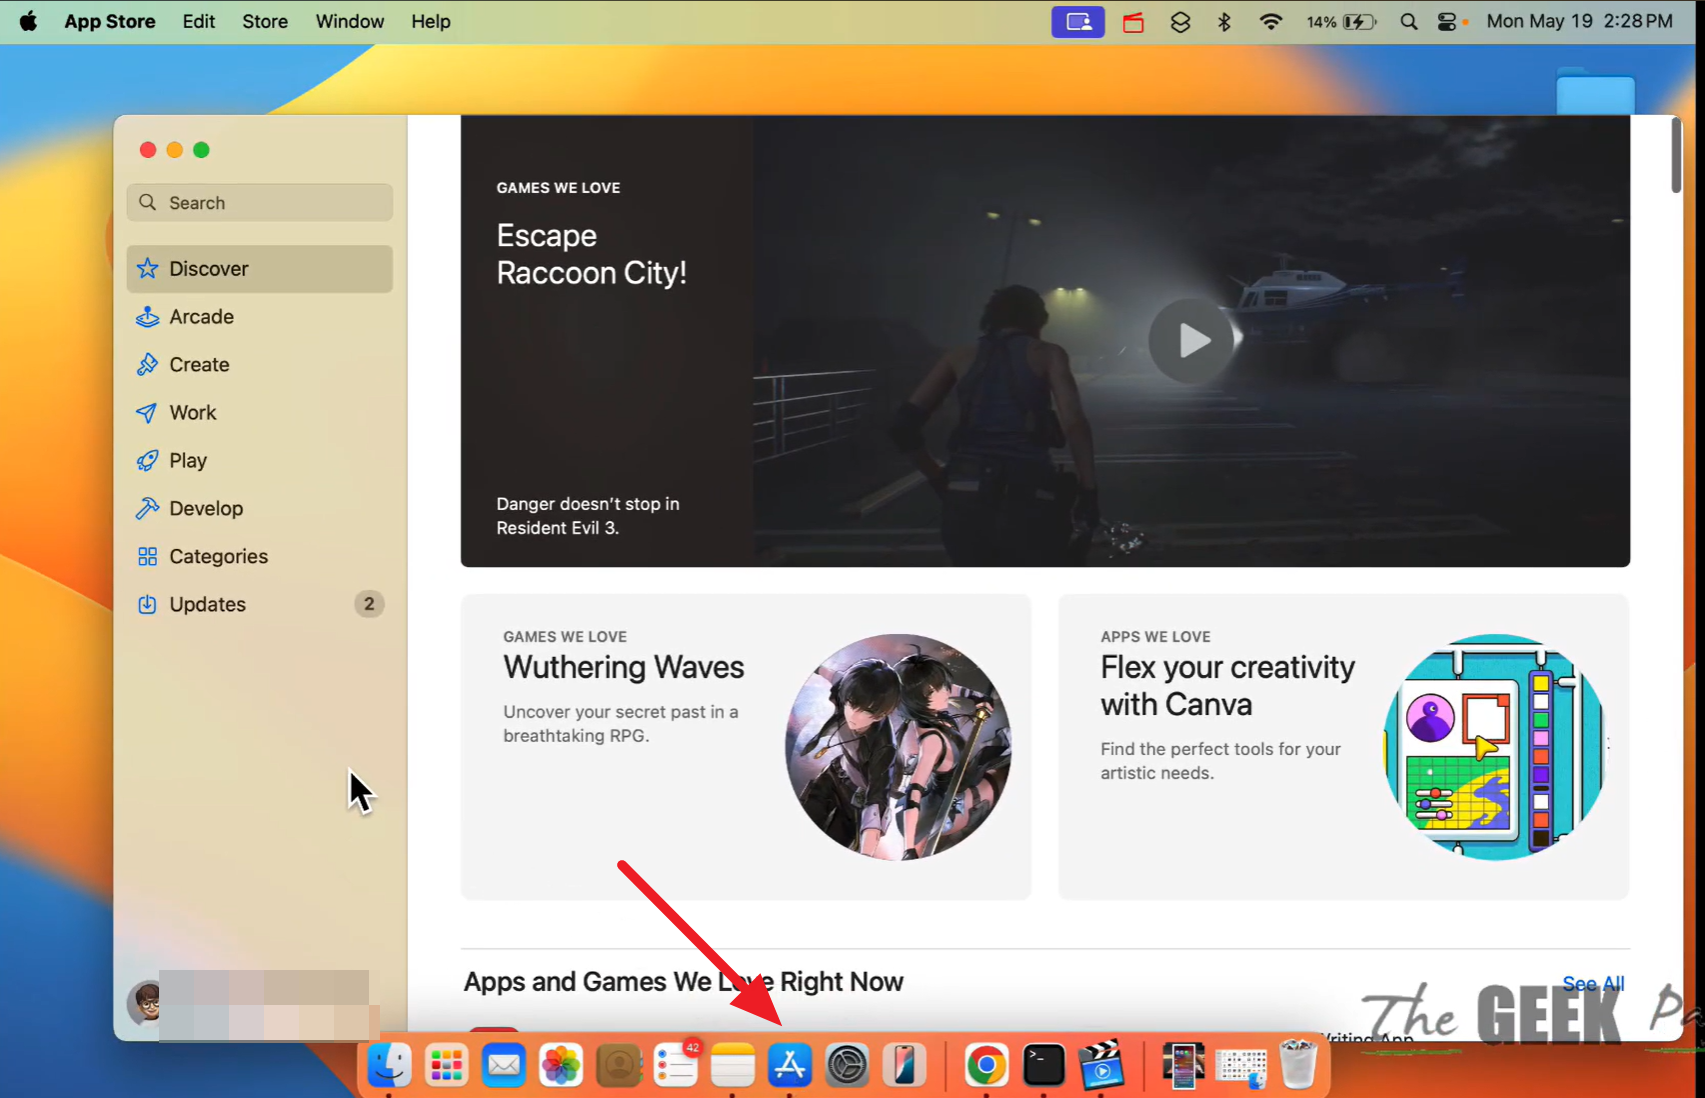Image resolution: width=1705 pixels, height=1098 pixels.
Task: Open the phone screenshot stack in Dock
Action: click(x=1183, y=1066)
